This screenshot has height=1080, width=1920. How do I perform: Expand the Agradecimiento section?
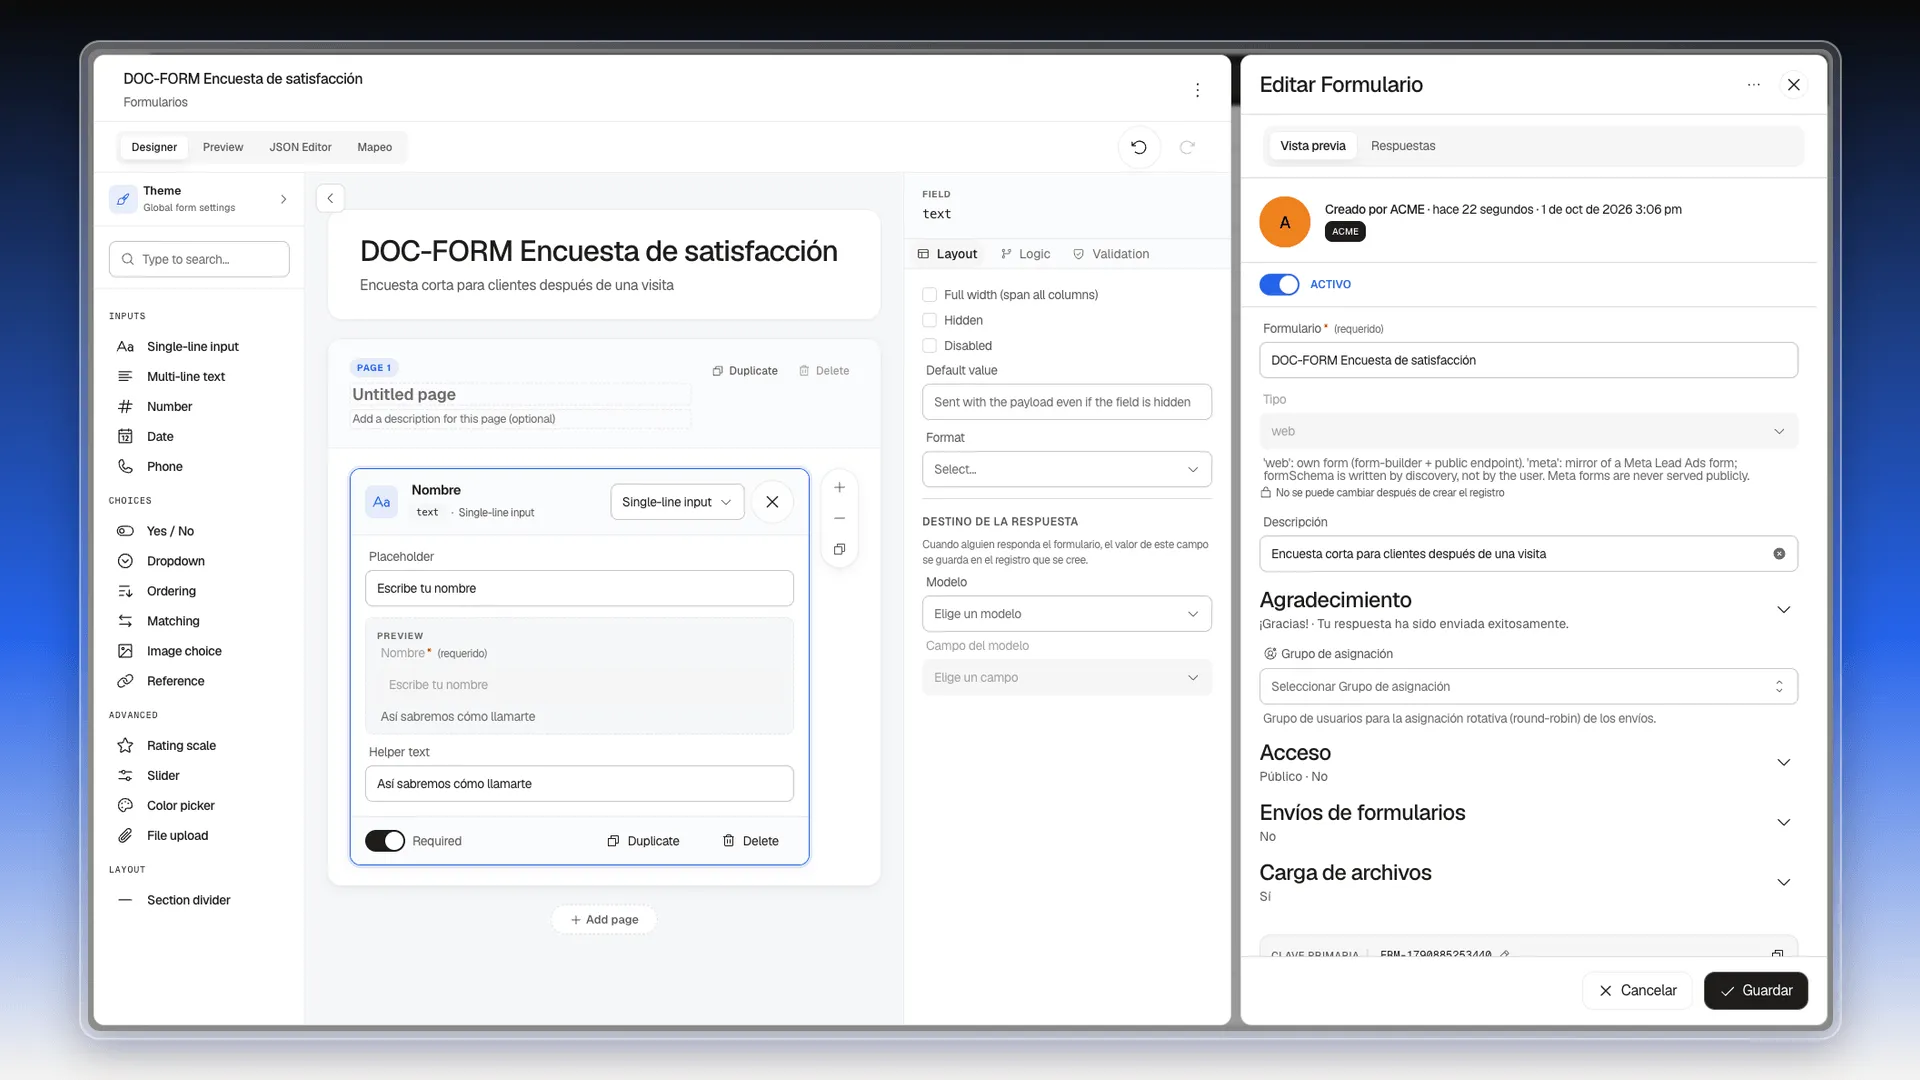point(1783,610)
